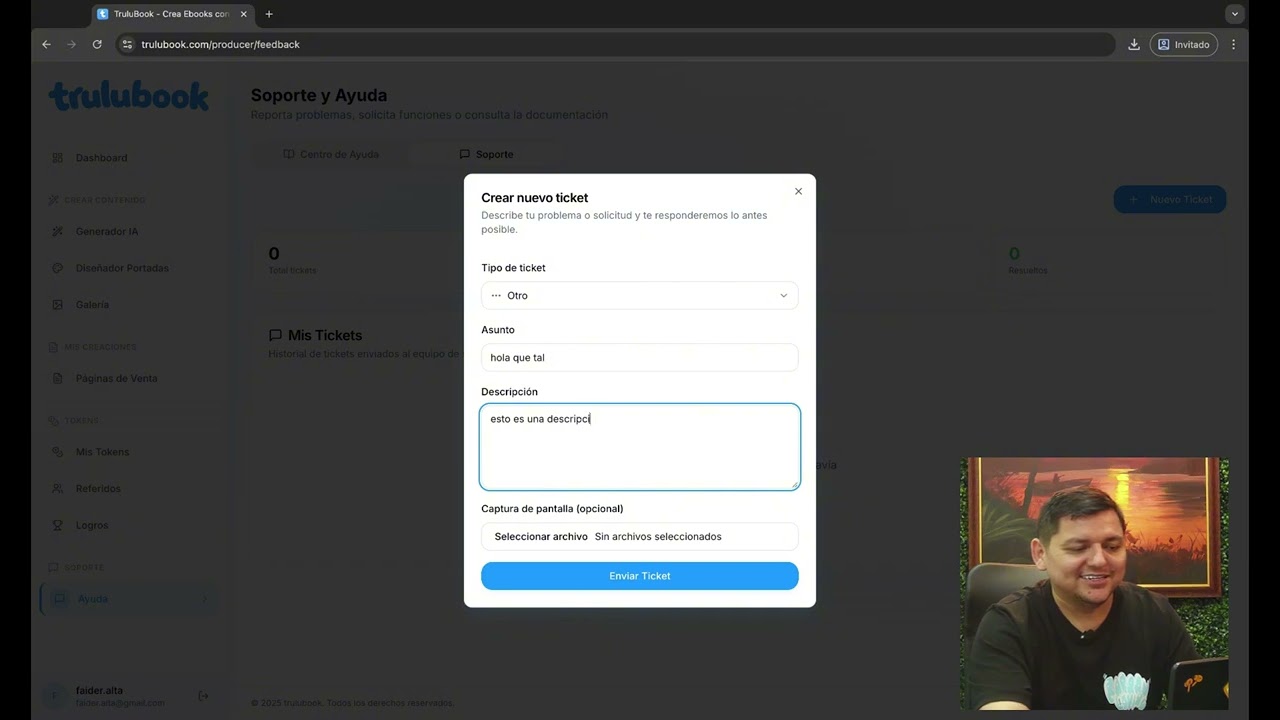
Task: Click the Mis Tokens icon
Action: (x=57, y=452)
